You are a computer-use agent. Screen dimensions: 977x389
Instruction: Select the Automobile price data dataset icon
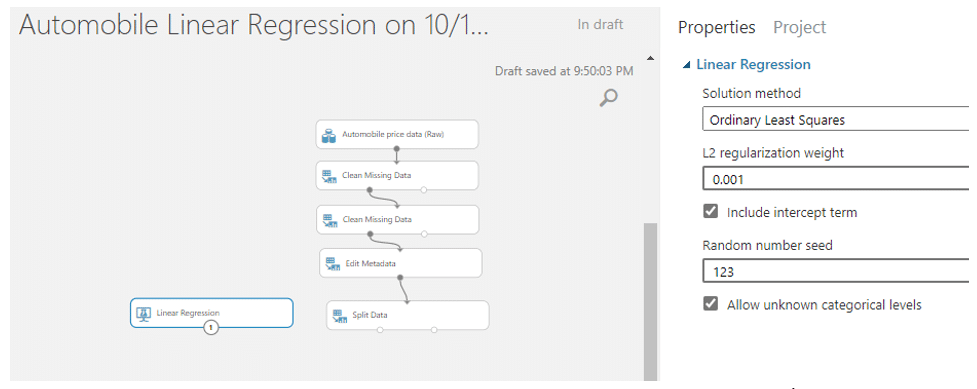[329, 135]
